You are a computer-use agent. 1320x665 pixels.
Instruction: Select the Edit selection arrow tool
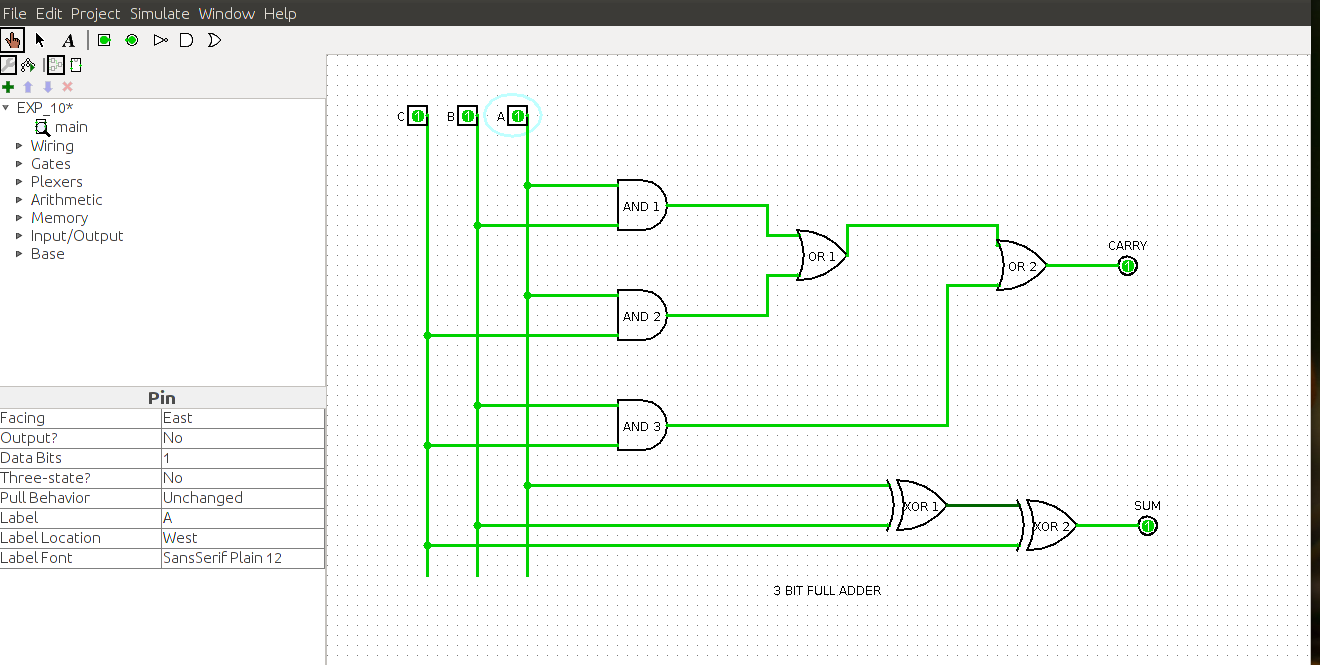(x=39, y=40)
